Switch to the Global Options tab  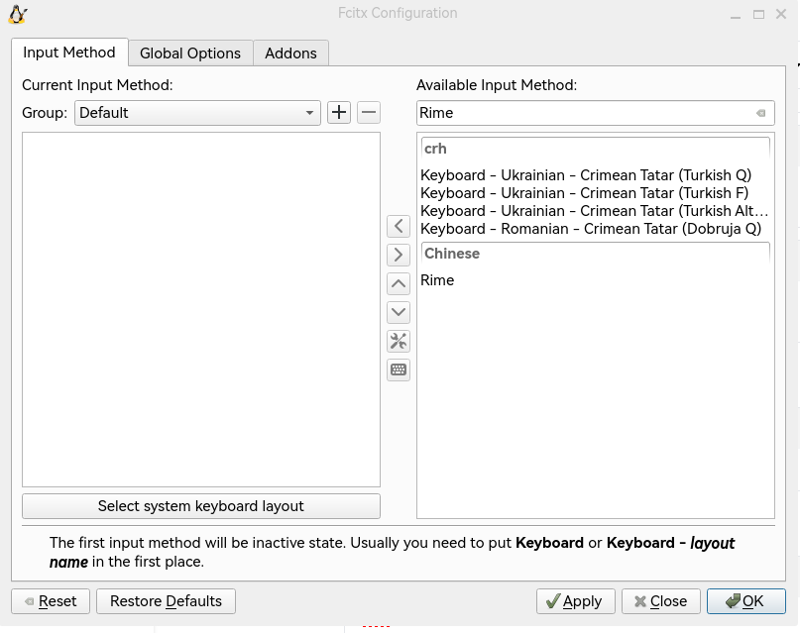(190, 53)
